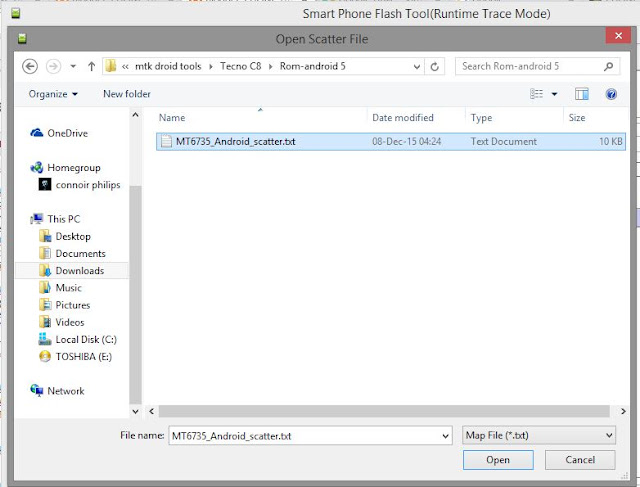
Task: Sort by the Type column header
Action: click(514, 118)
